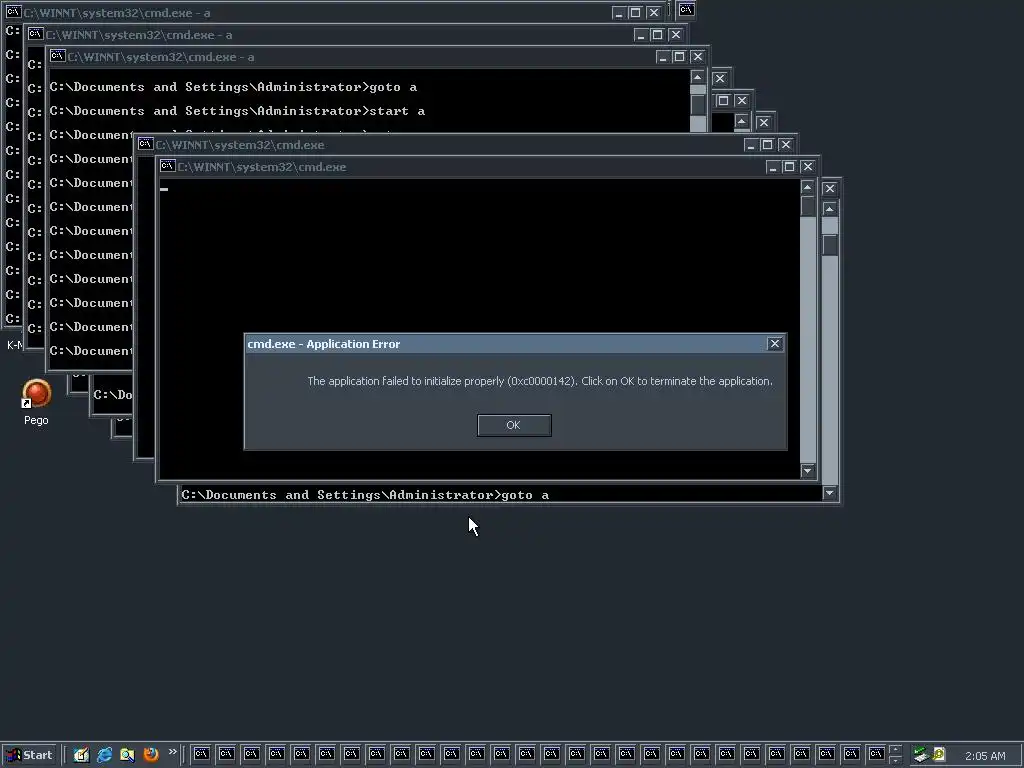Click scroll-up arrow in third 'cmd.exe - a' window
Viewport: 1024px width, 768px height.
point(697,78)
